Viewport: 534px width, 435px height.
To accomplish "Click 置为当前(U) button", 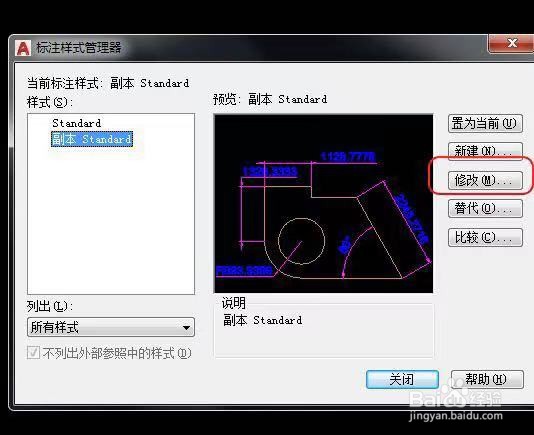I will (x=485, y=123).
